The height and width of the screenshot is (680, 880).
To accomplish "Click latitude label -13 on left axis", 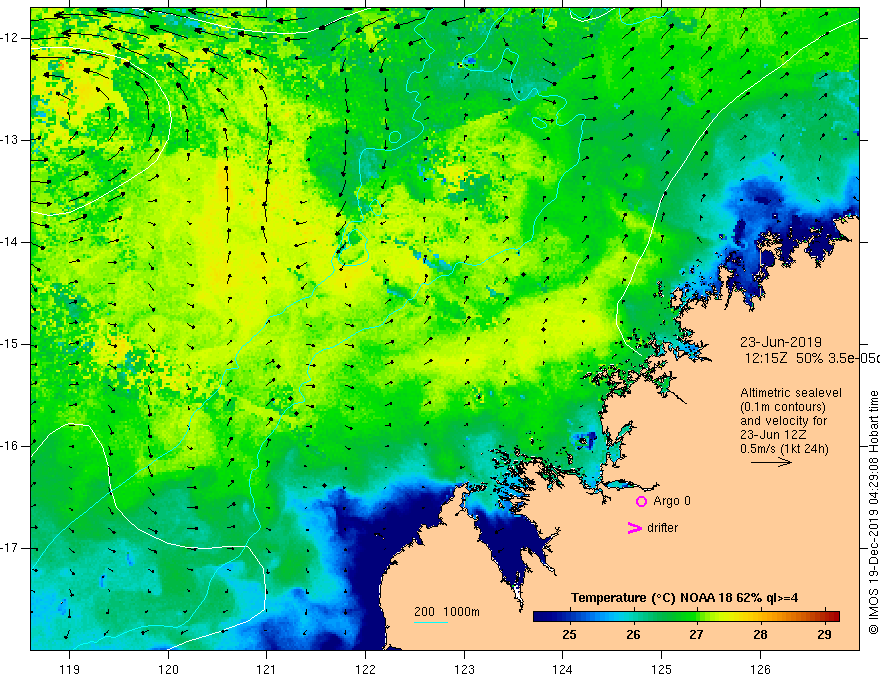I will [x=10, y=140].
